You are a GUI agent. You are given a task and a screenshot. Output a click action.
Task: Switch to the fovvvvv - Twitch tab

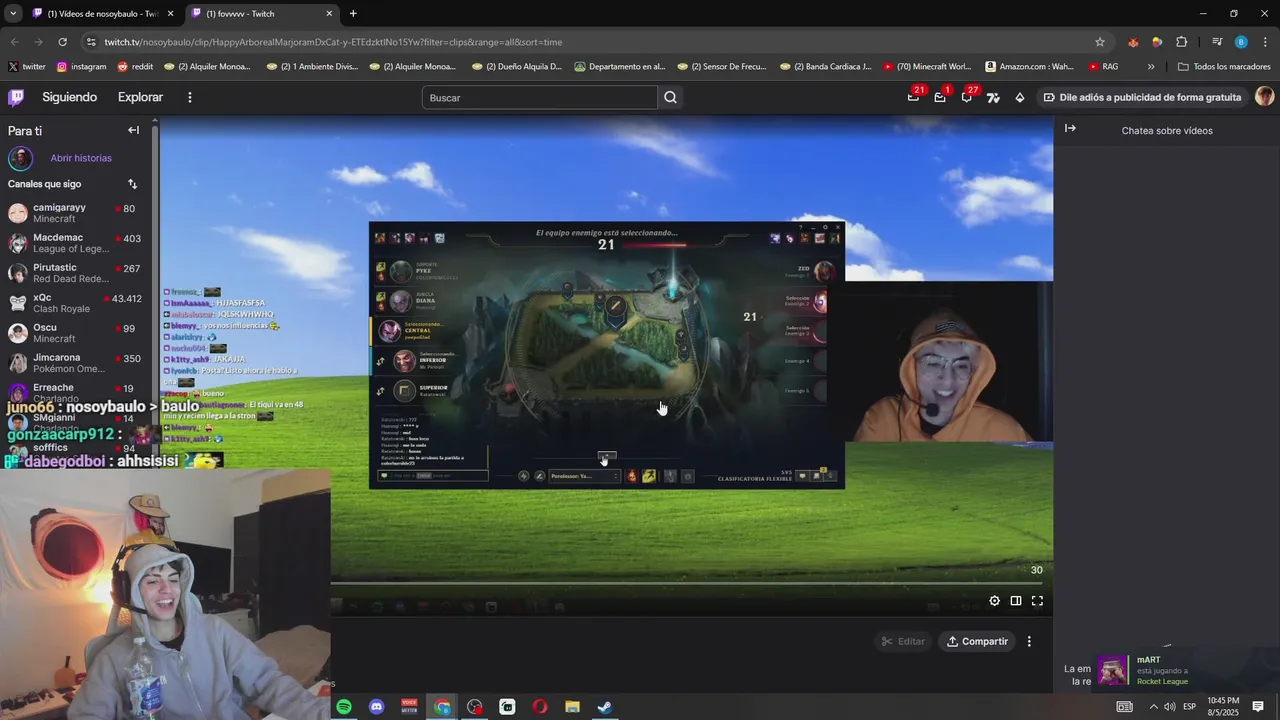point(262,13)
